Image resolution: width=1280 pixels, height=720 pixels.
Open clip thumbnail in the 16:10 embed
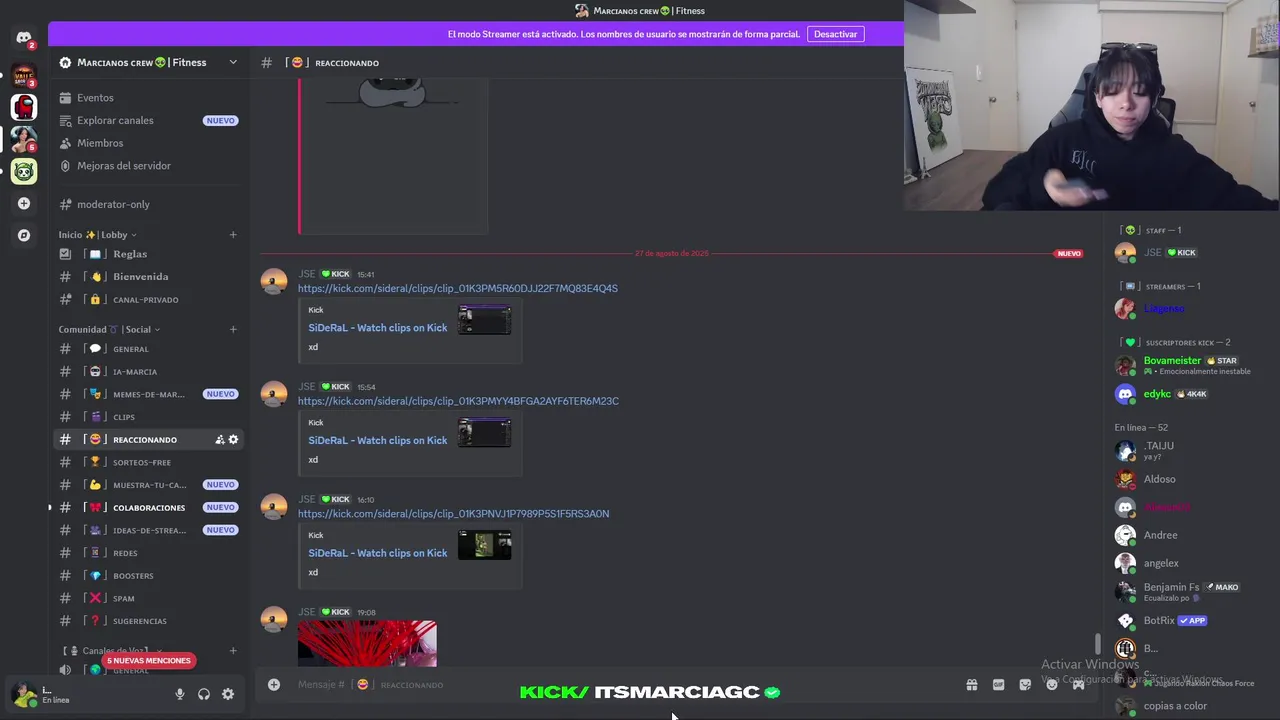(x=485, y=545)
